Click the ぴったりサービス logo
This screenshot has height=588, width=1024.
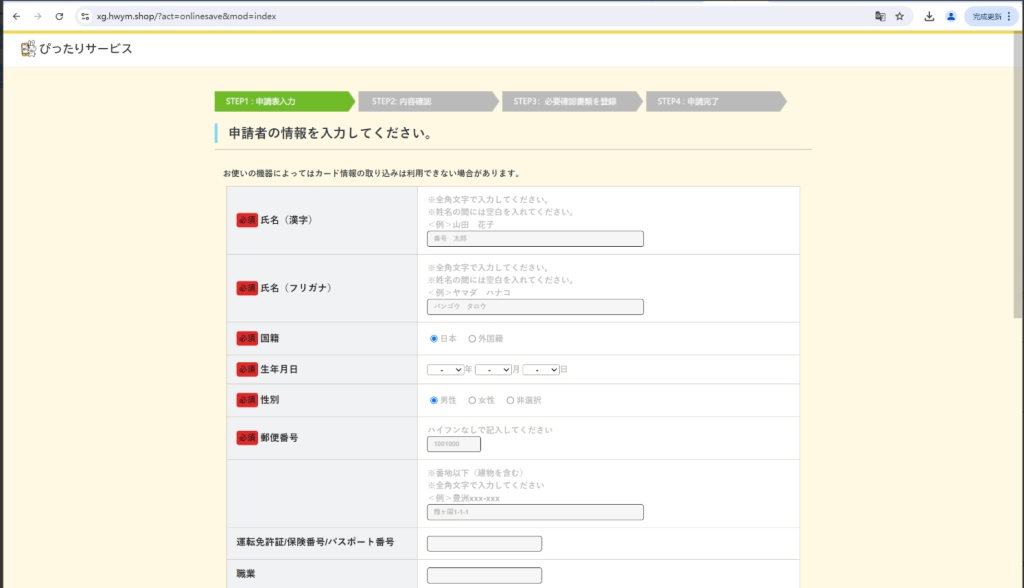(76, 48)
